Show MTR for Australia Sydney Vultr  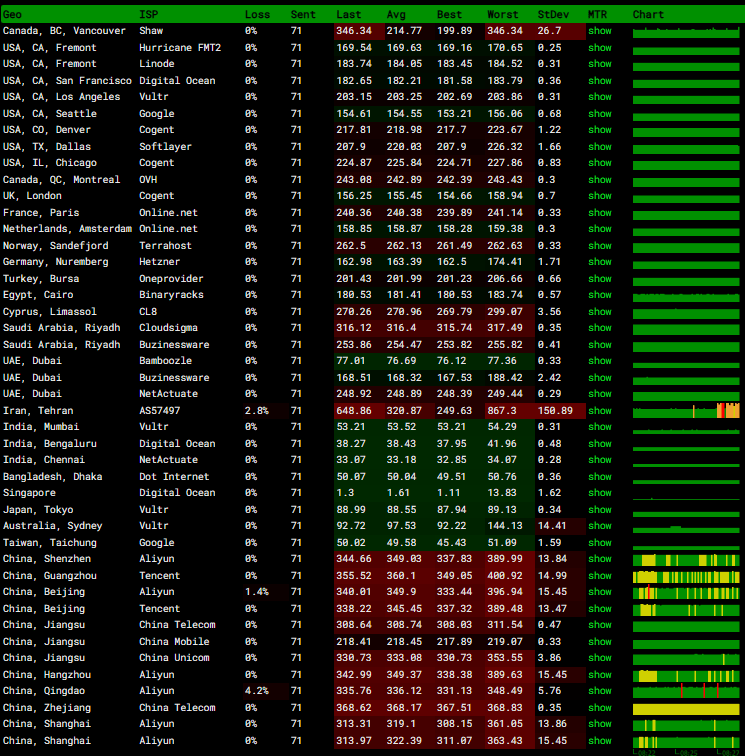(x=599, y=526)
